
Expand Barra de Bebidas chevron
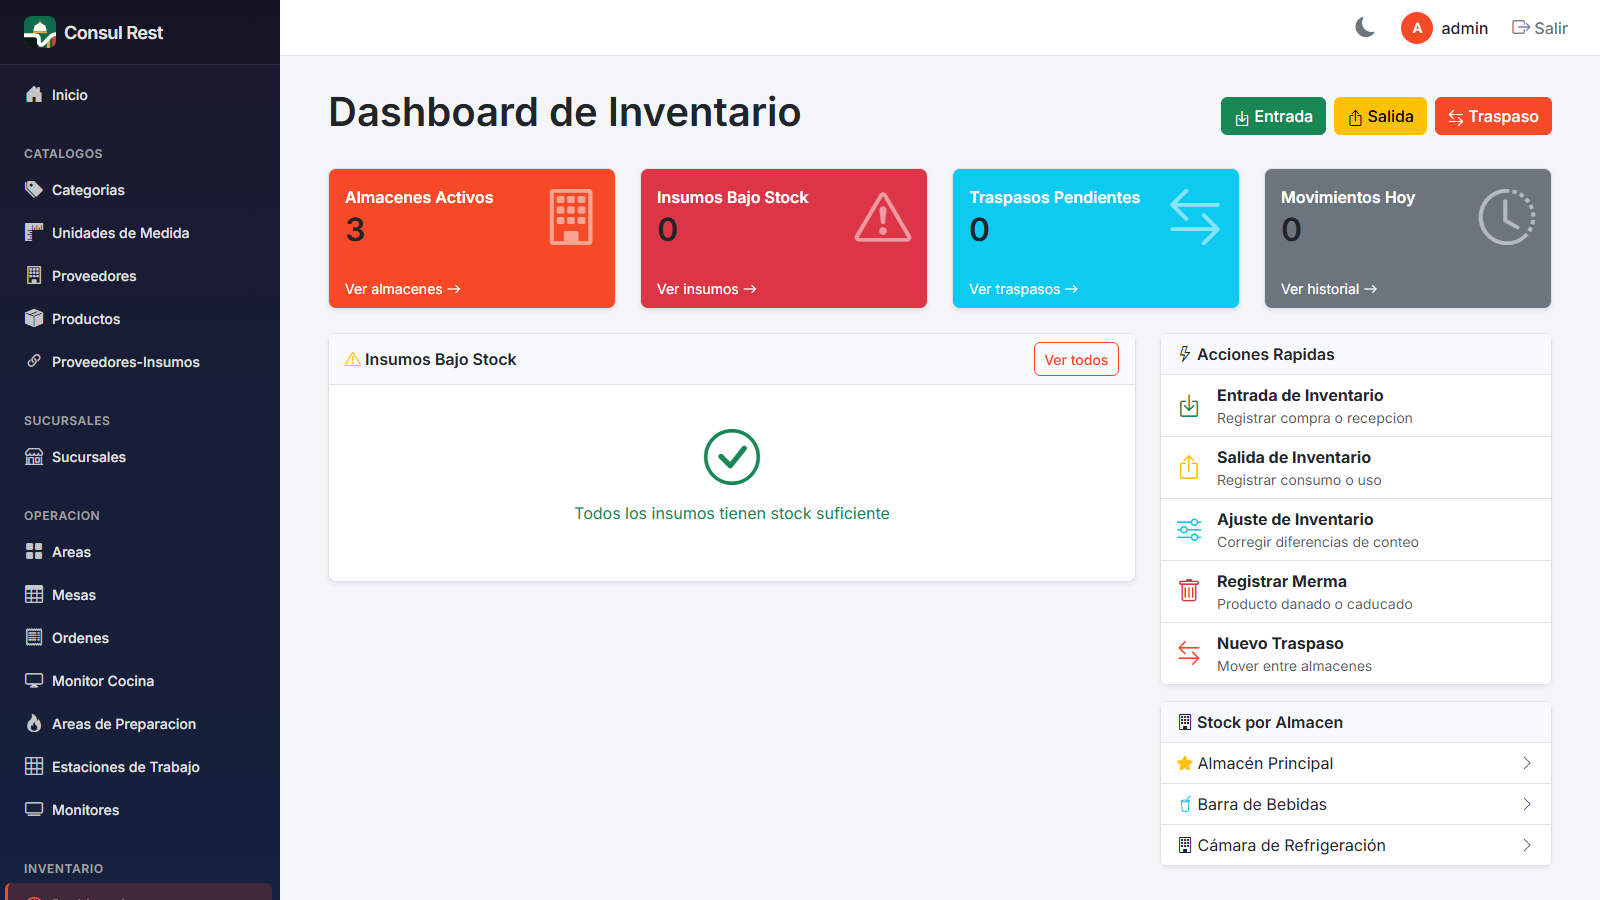click(1527, 804)
